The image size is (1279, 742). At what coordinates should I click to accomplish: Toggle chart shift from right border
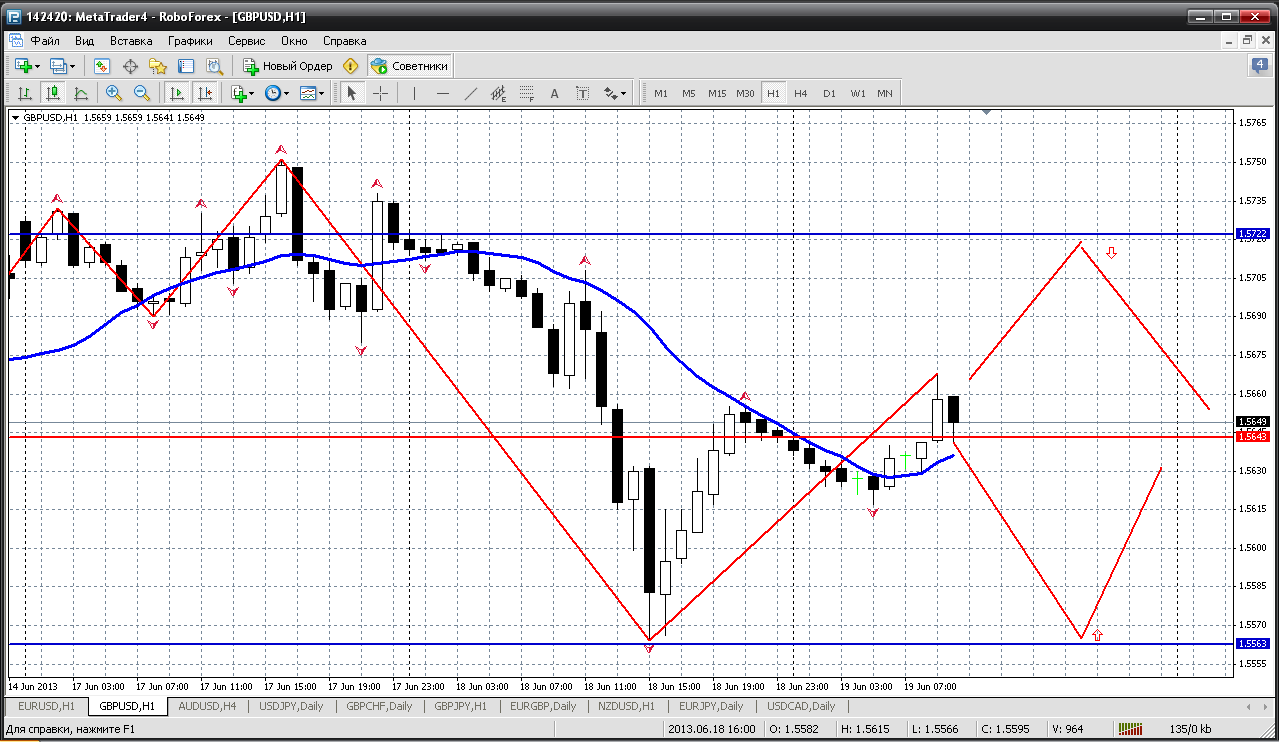pos(205,93)
